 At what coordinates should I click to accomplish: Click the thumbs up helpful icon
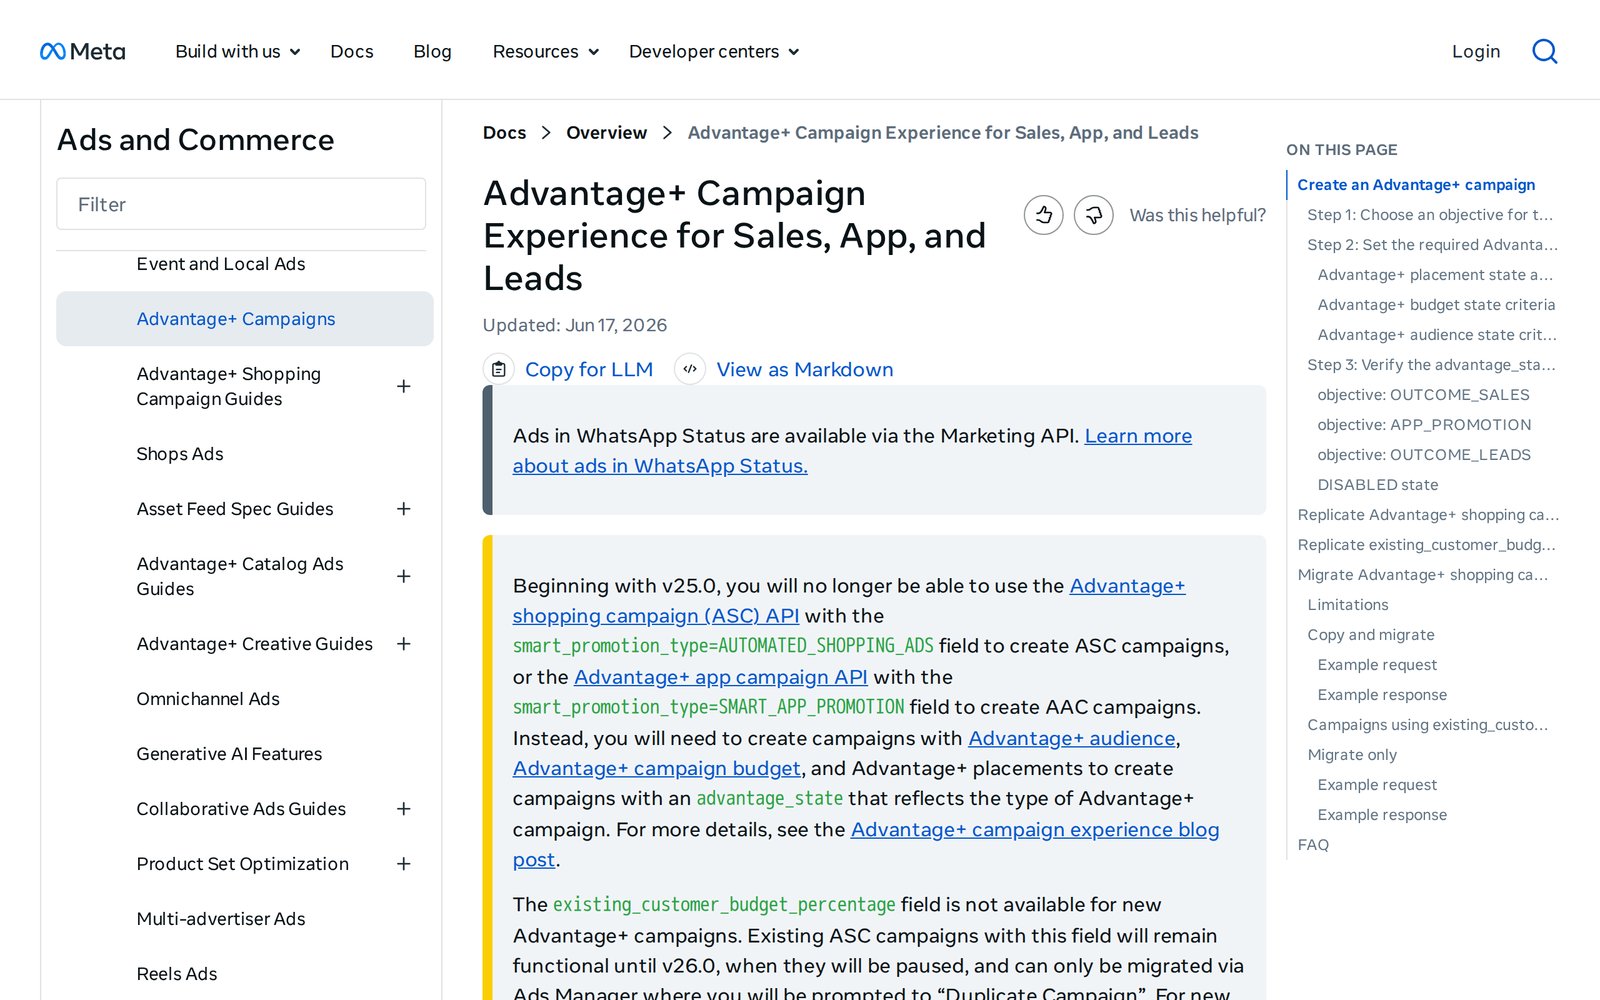[1043, 215]
